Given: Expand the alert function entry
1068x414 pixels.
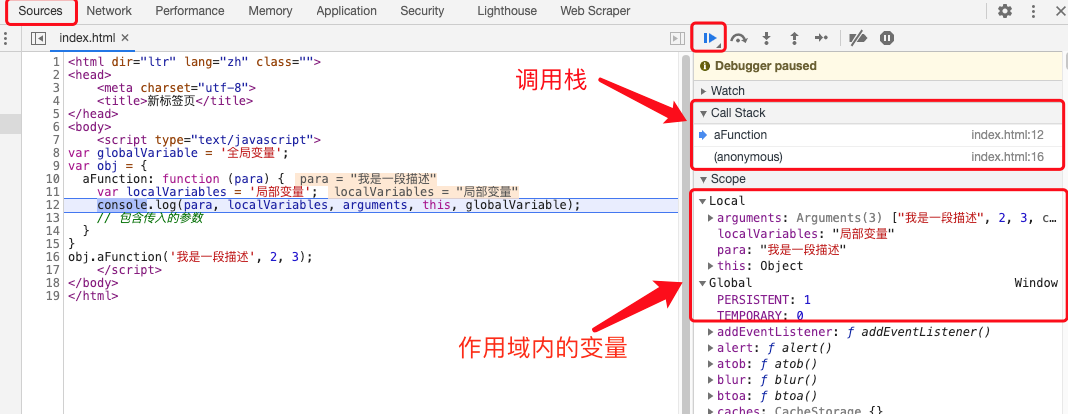Looking at the screenshot, I should click(x=711, y=348).
